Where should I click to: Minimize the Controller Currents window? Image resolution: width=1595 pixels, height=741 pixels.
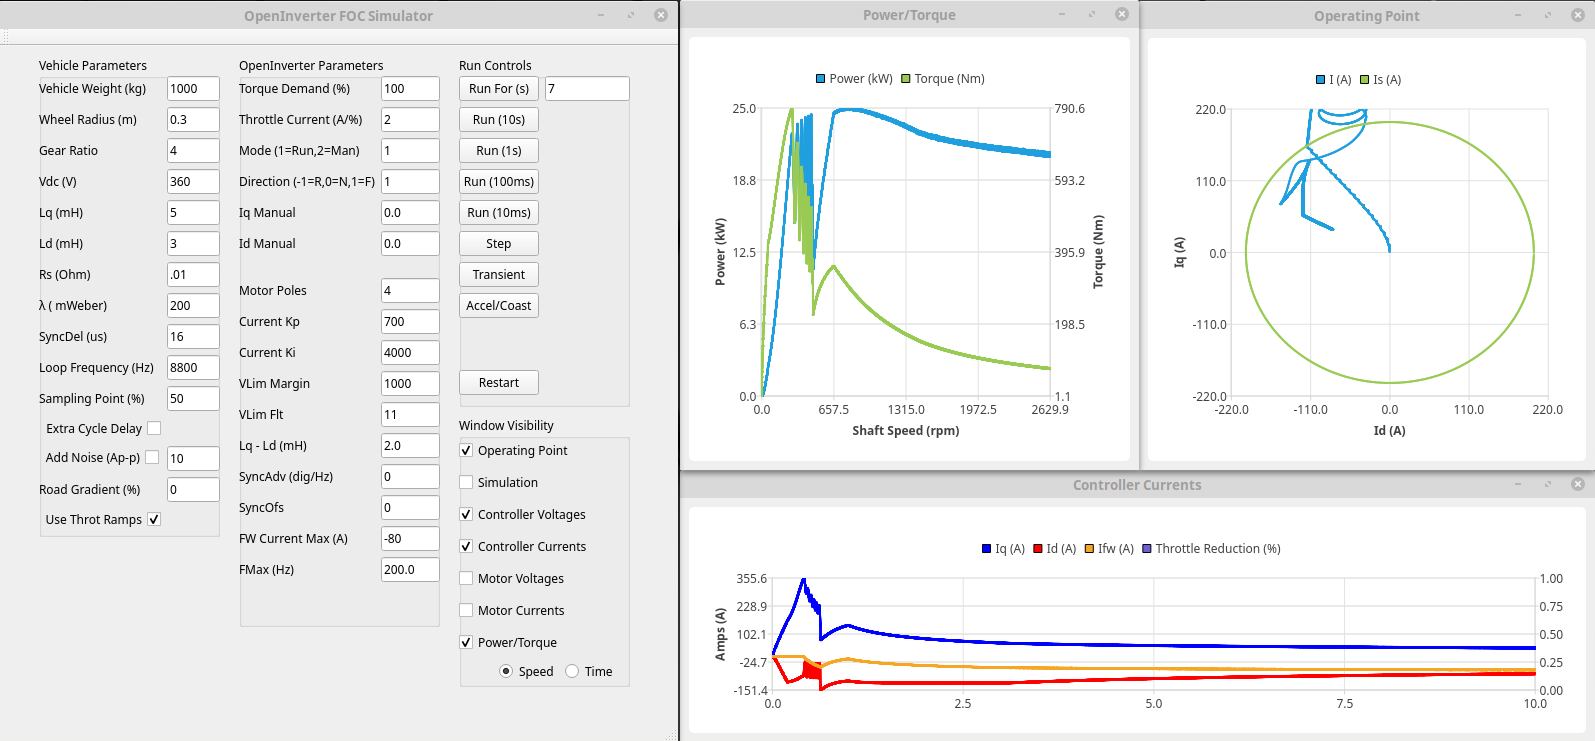coord(1518,484)
